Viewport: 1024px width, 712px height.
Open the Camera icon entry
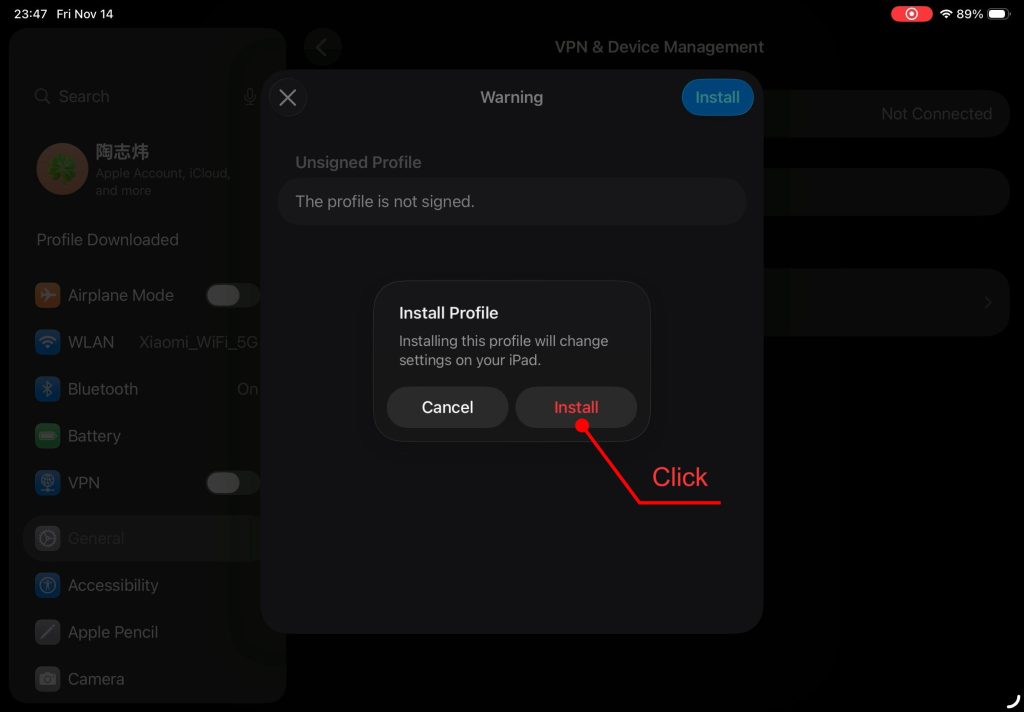coord(48,679)
